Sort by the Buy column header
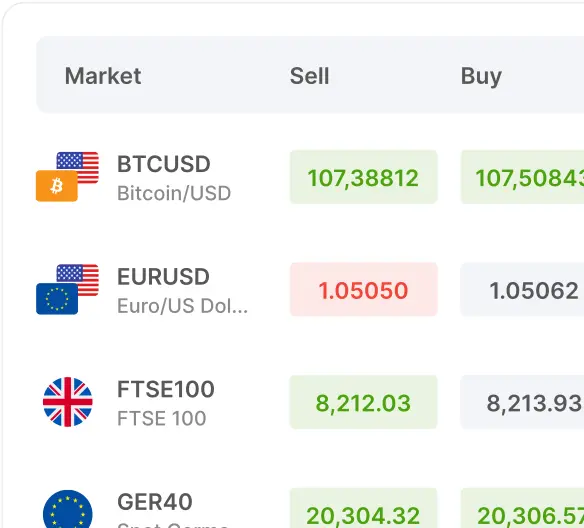584x528 pixels. (x=481, y=77)
